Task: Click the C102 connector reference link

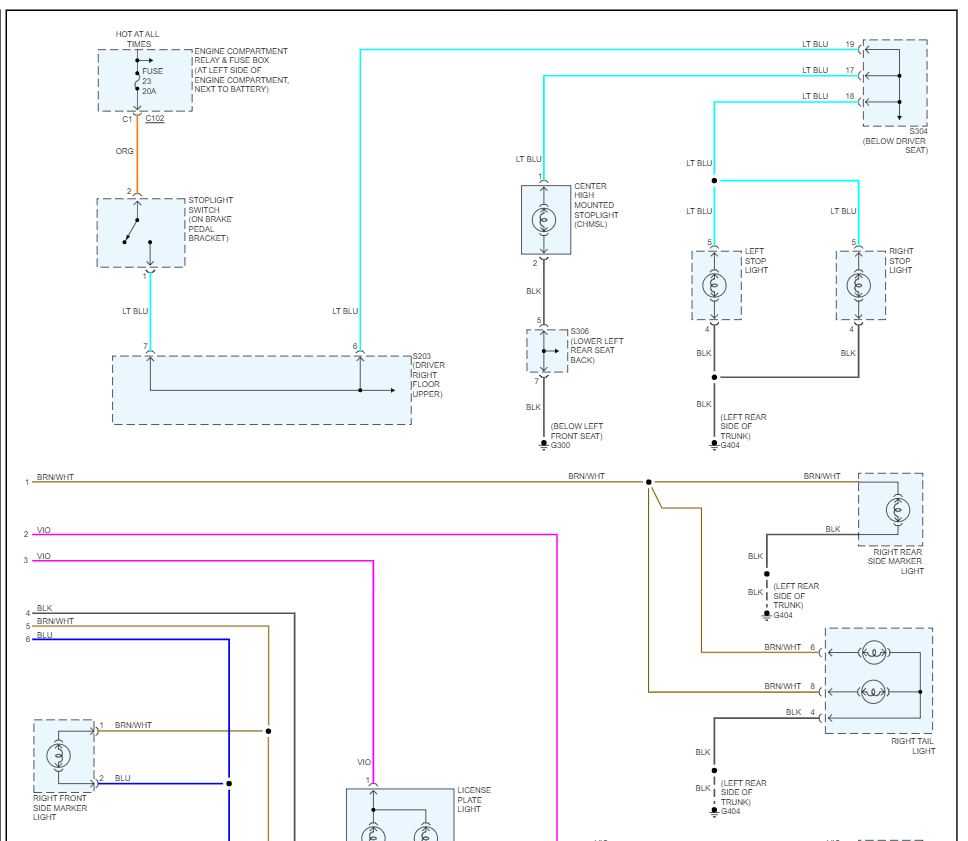Action: (x=155, y=119)
